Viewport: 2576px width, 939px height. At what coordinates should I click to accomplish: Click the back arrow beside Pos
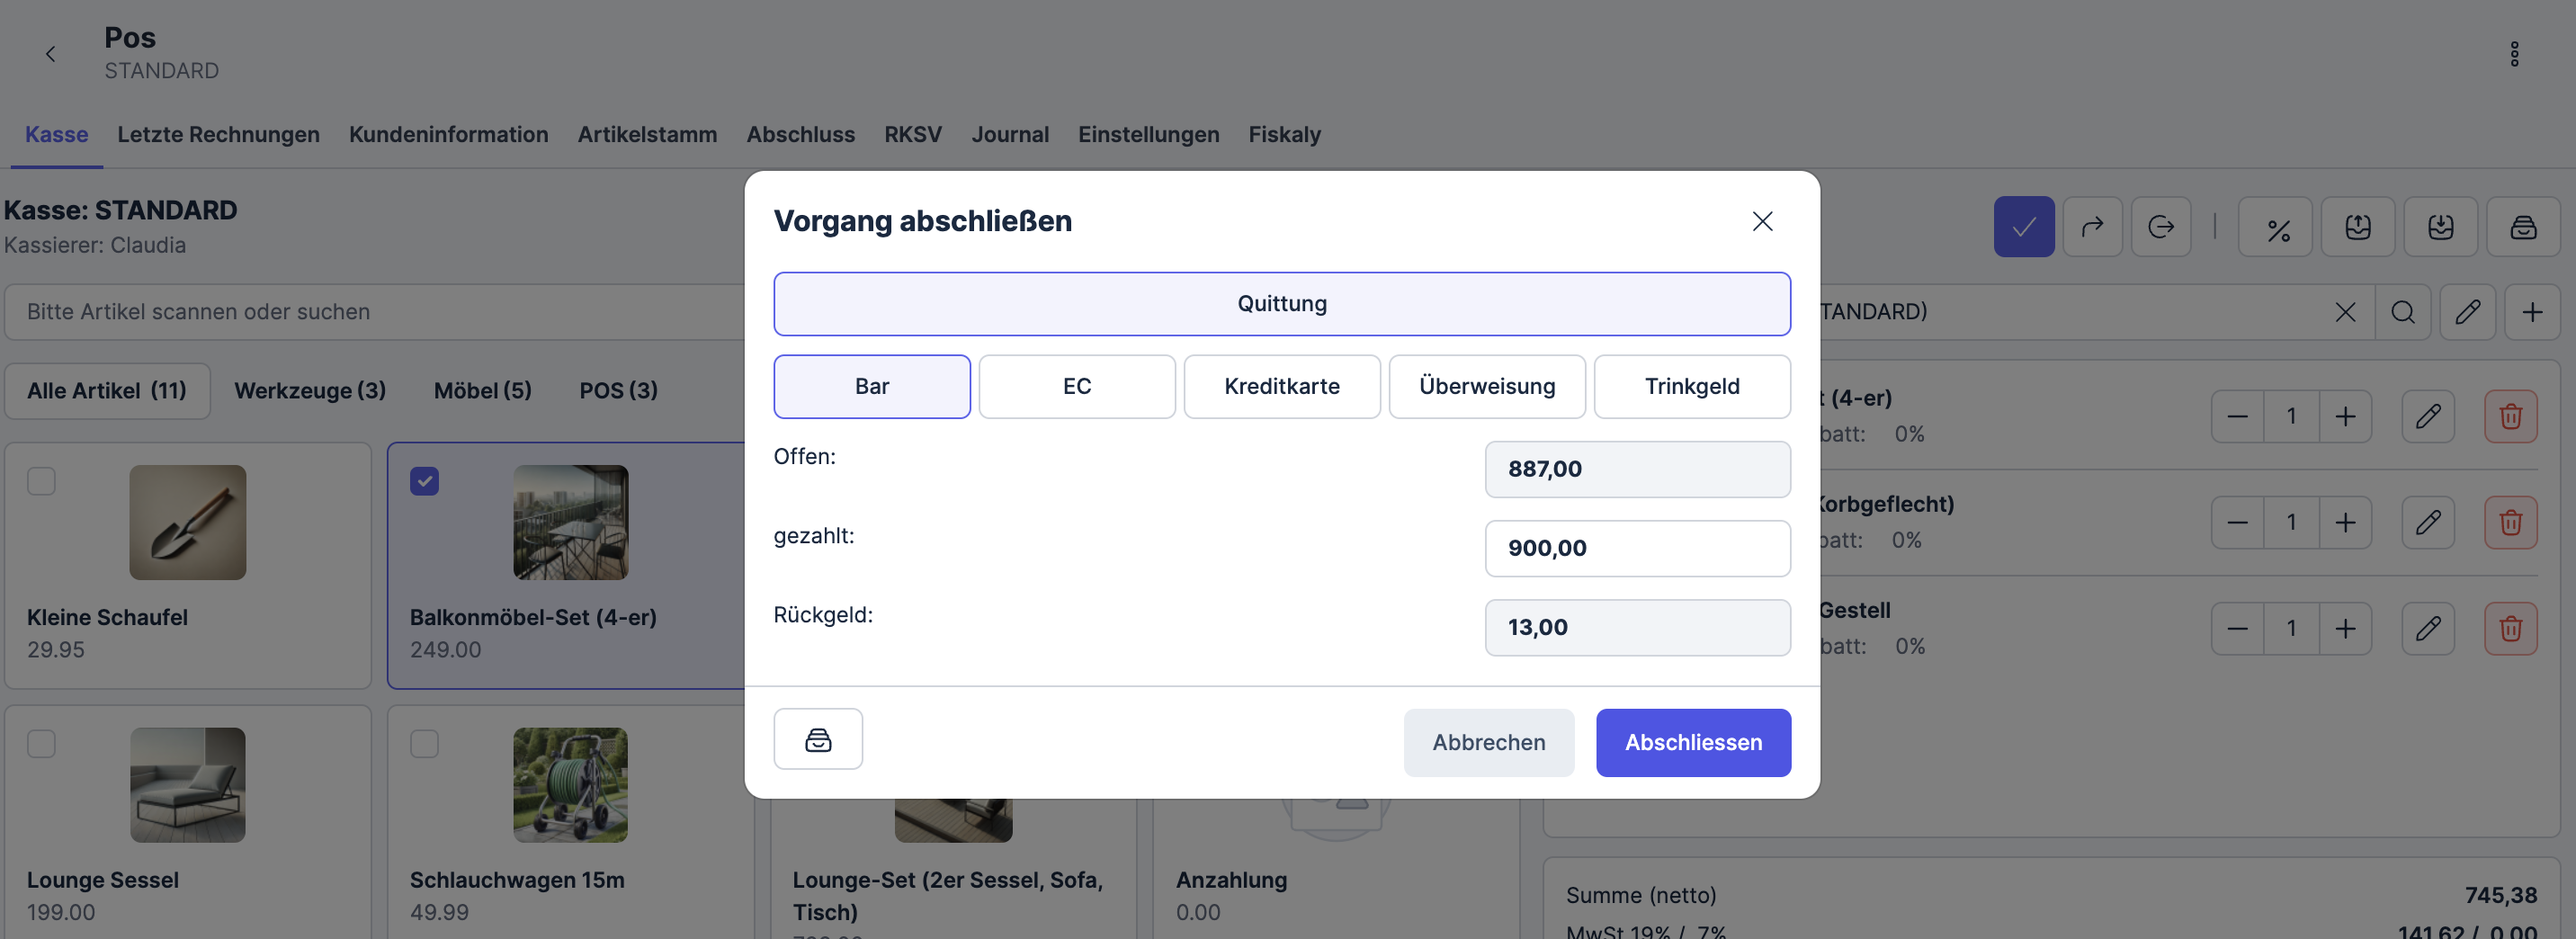tap(51, 54)
